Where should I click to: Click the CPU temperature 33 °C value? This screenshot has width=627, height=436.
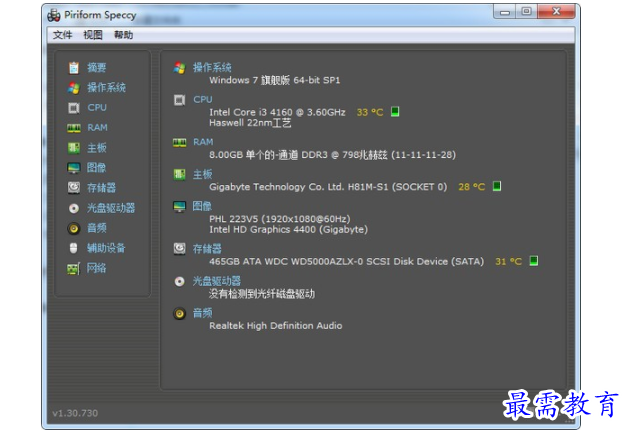click(370, 112)
